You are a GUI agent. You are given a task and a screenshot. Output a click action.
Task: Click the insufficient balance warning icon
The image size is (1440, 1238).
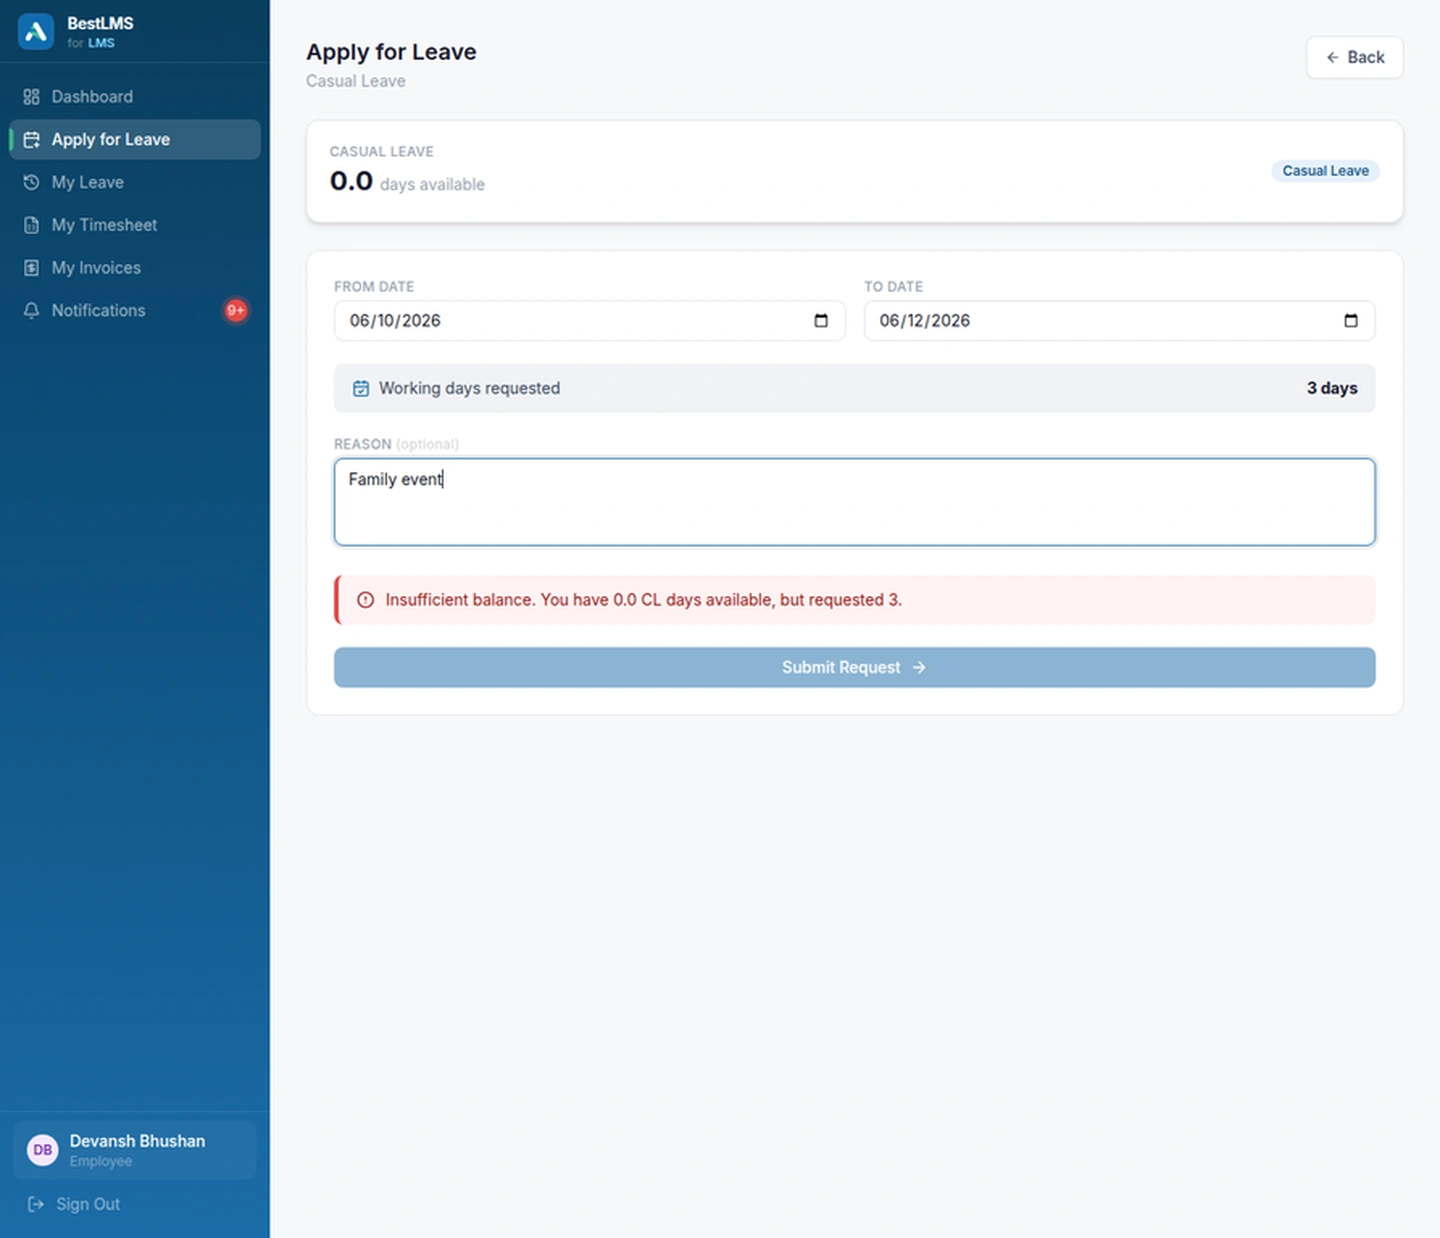(x=366, y=600)
